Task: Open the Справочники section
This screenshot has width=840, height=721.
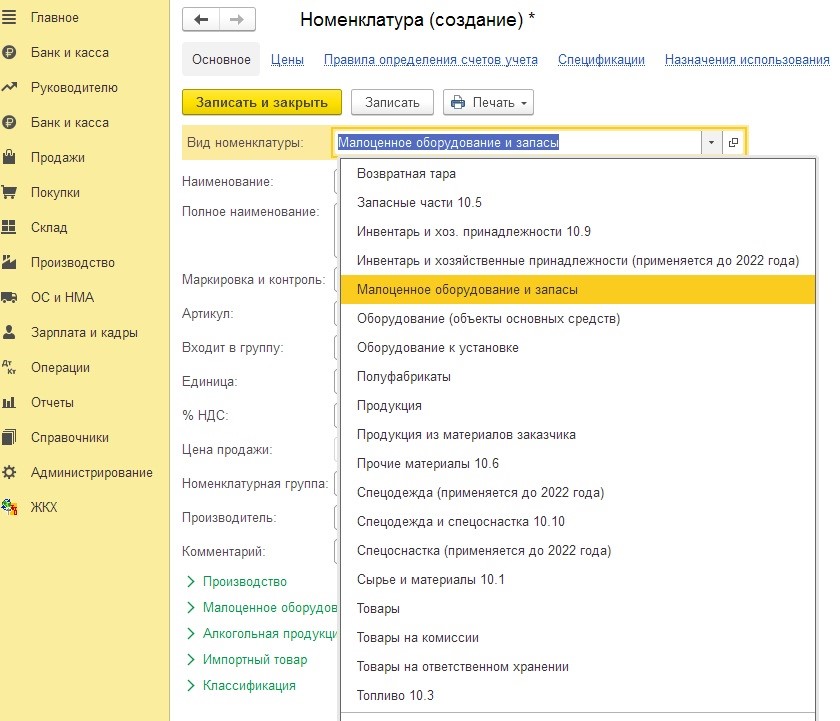Action: 70,438
